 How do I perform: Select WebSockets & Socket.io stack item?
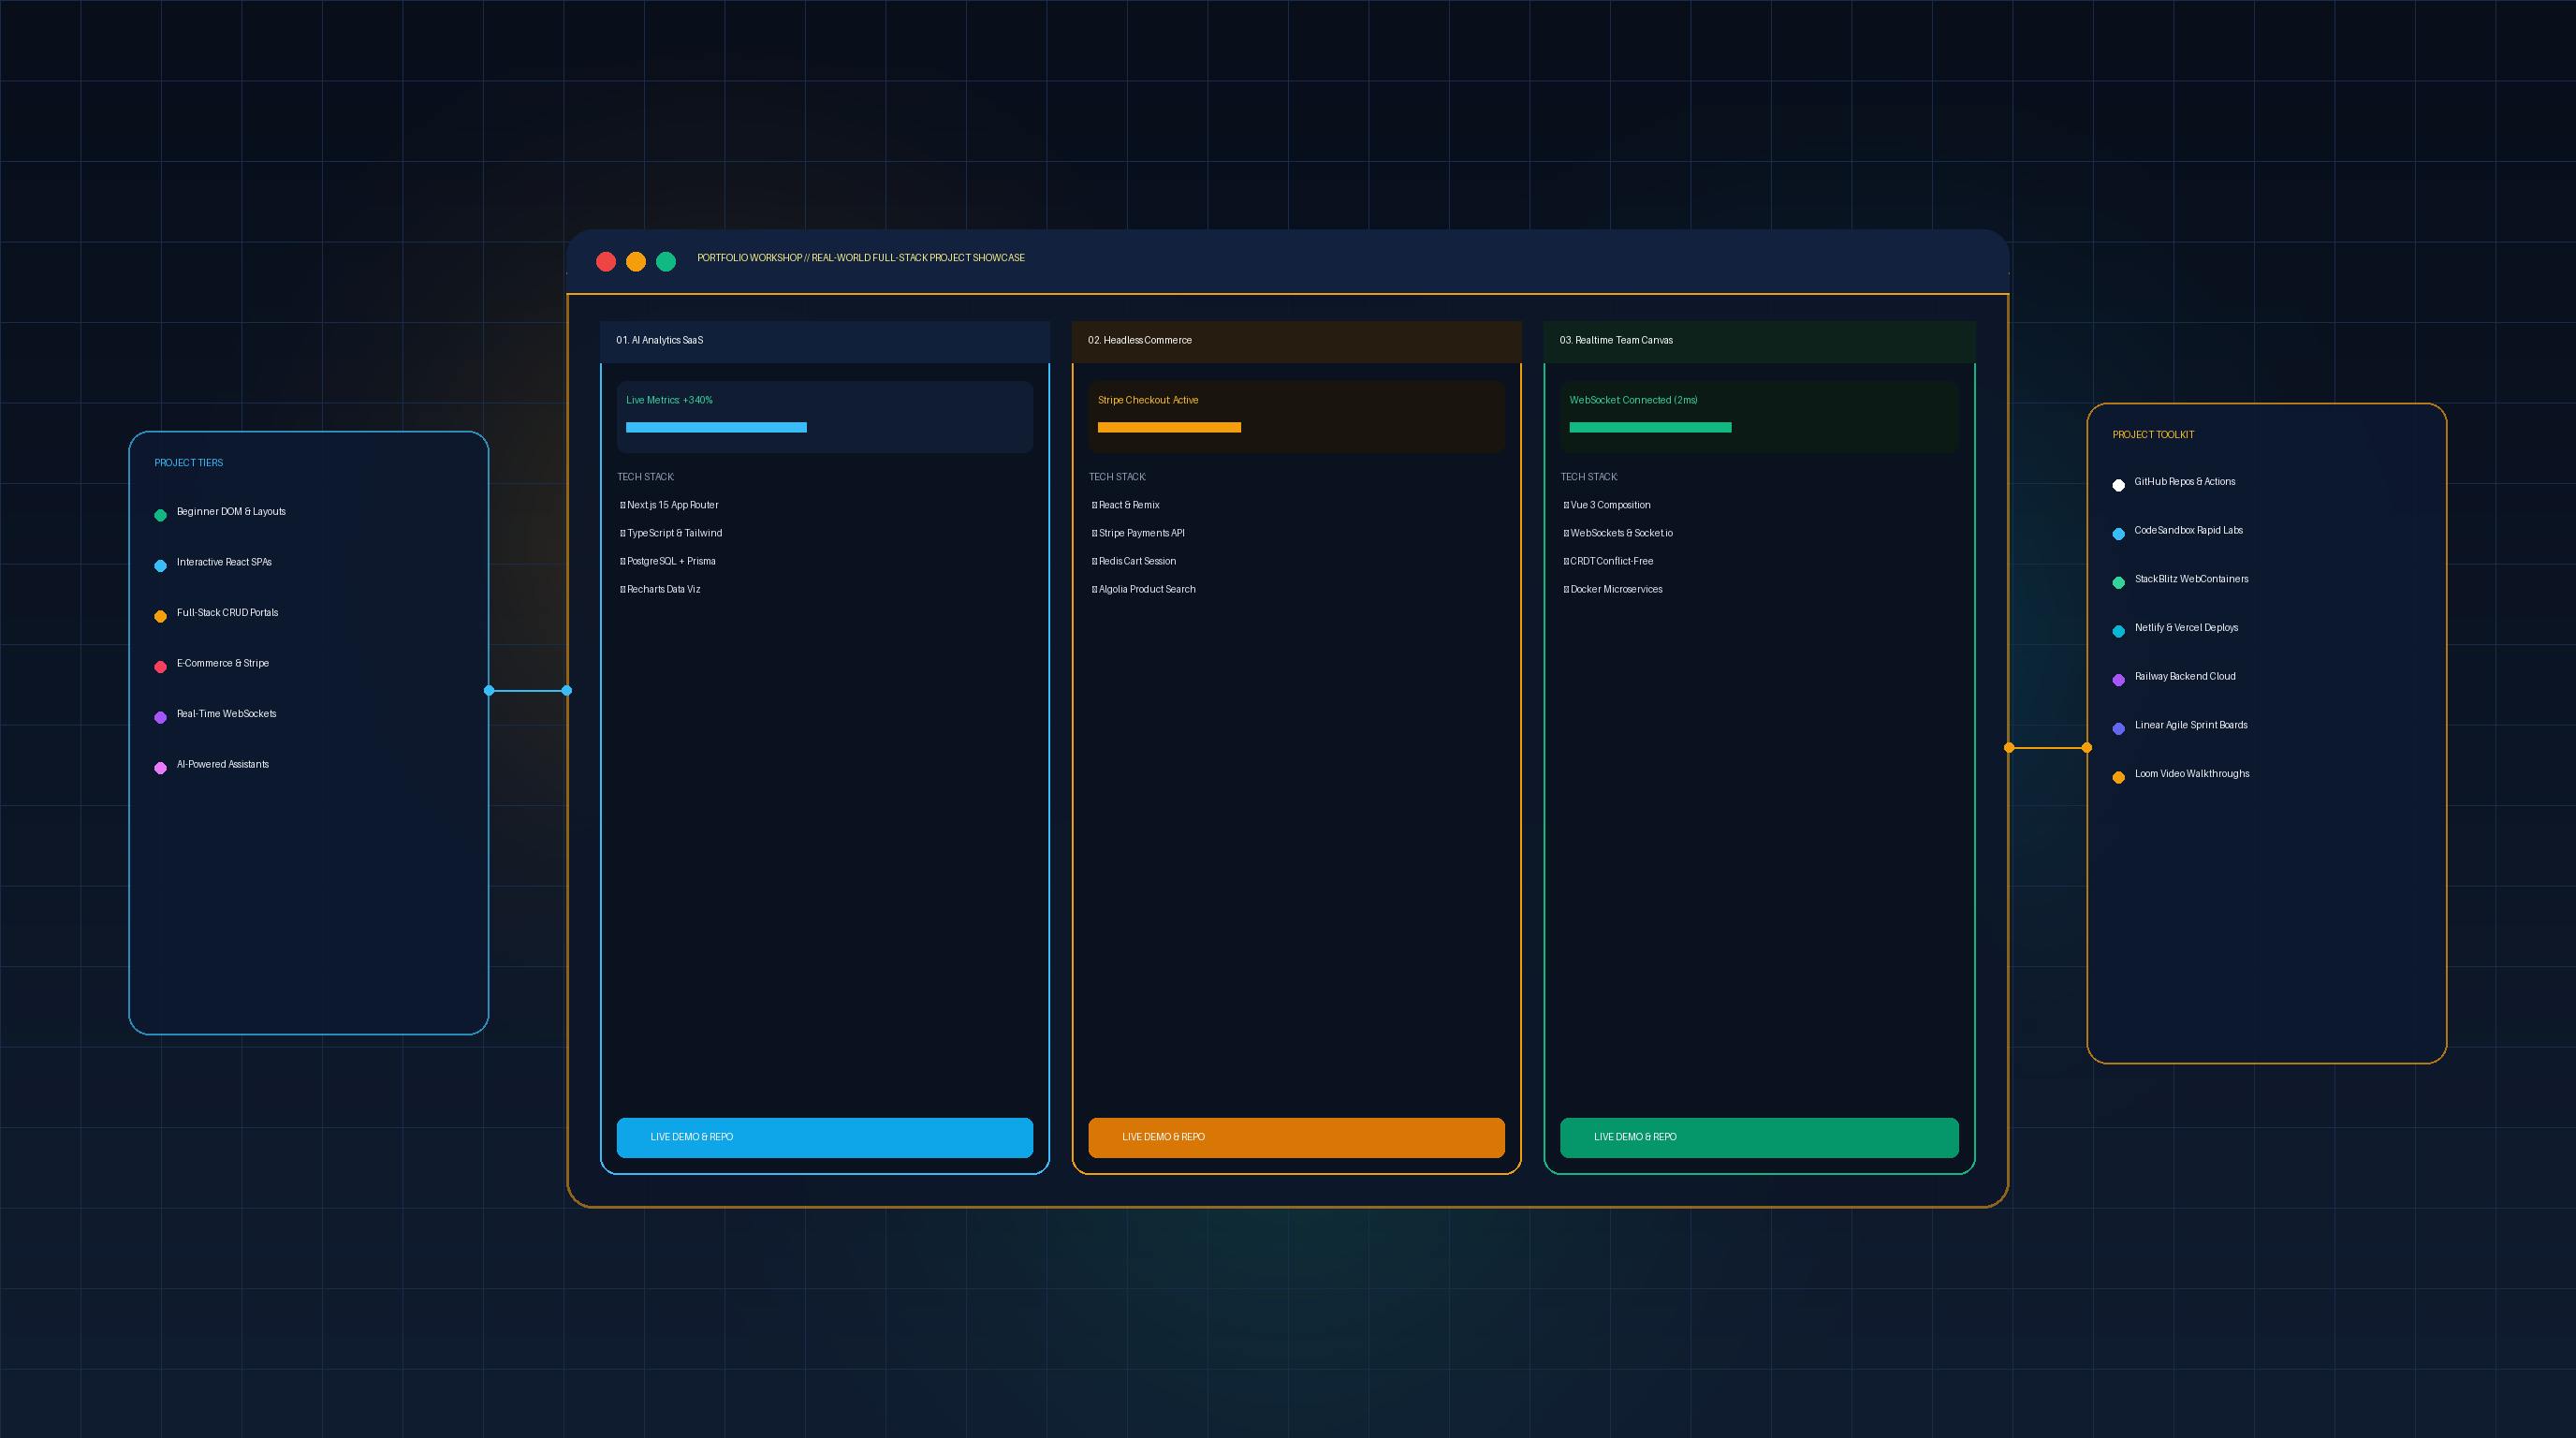[1618, 533]
